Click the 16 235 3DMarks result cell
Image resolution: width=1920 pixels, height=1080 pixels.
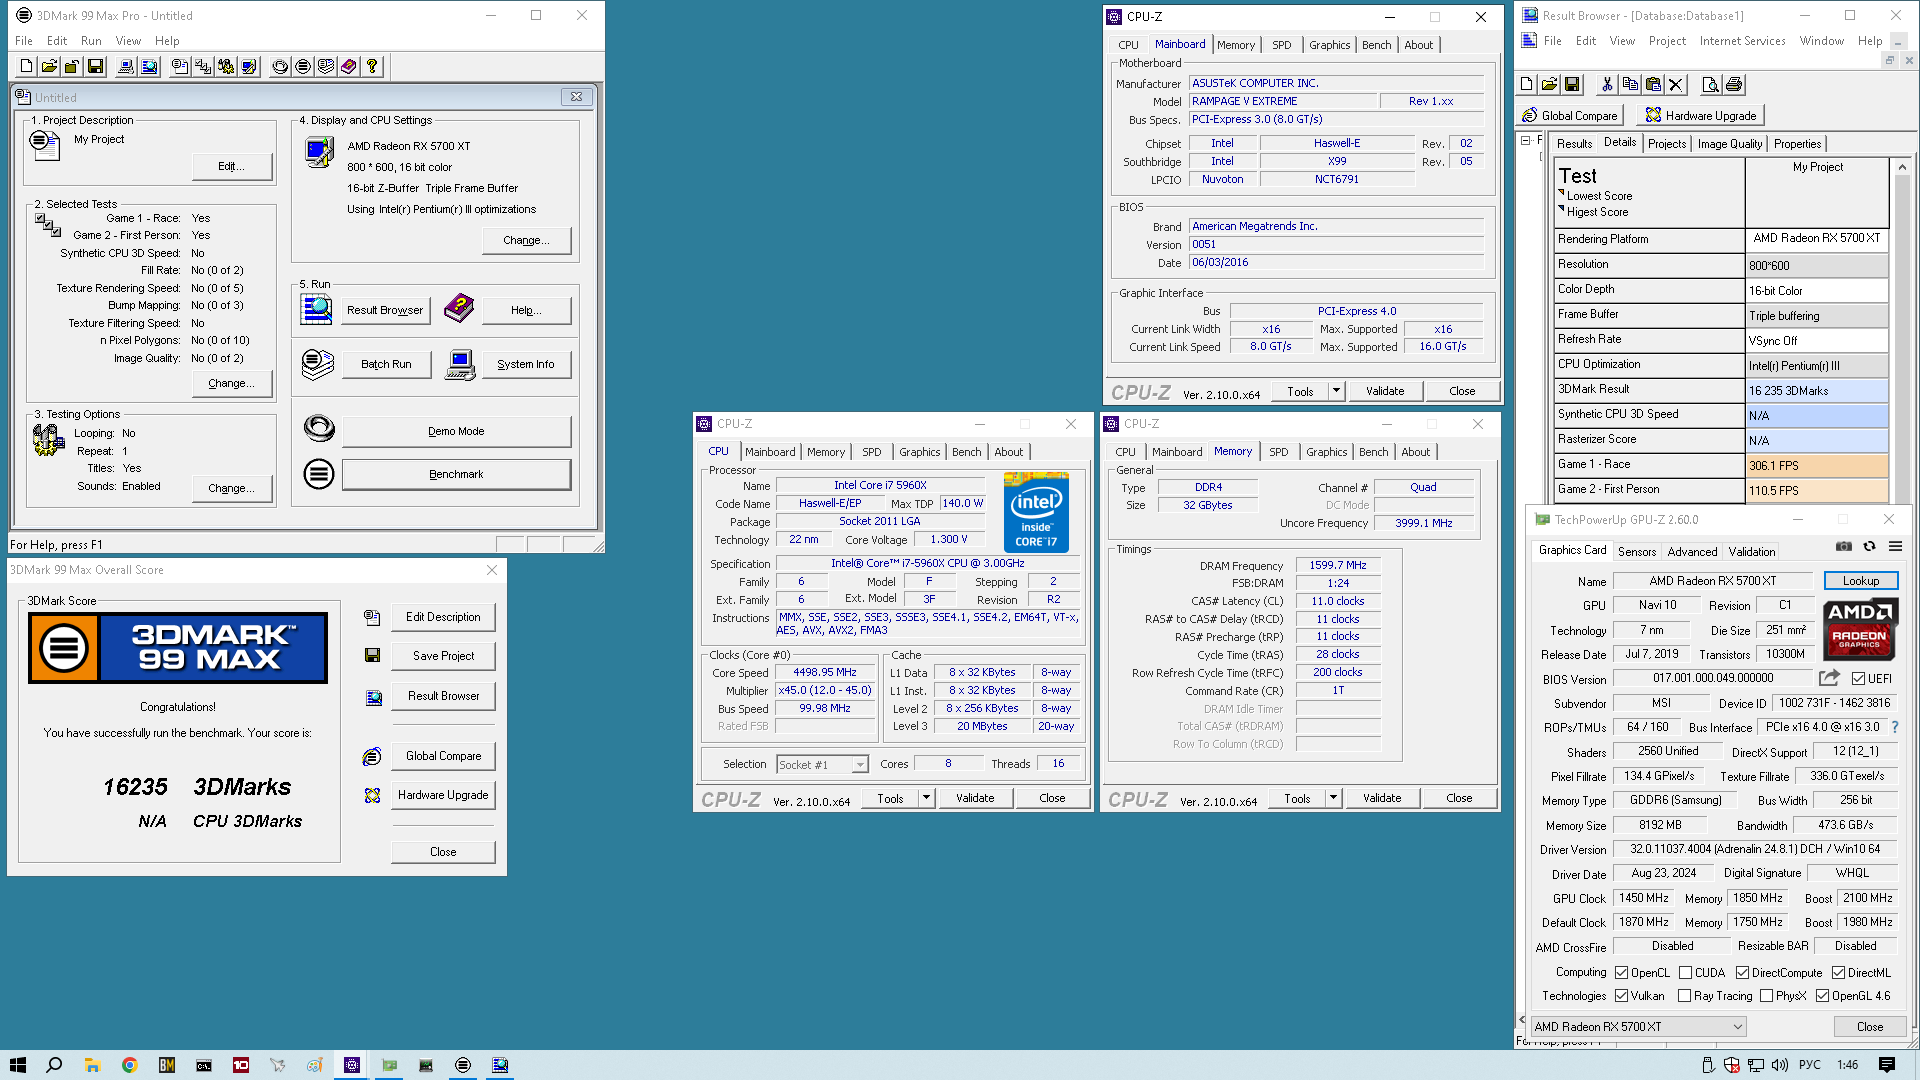click(1817, 391)
